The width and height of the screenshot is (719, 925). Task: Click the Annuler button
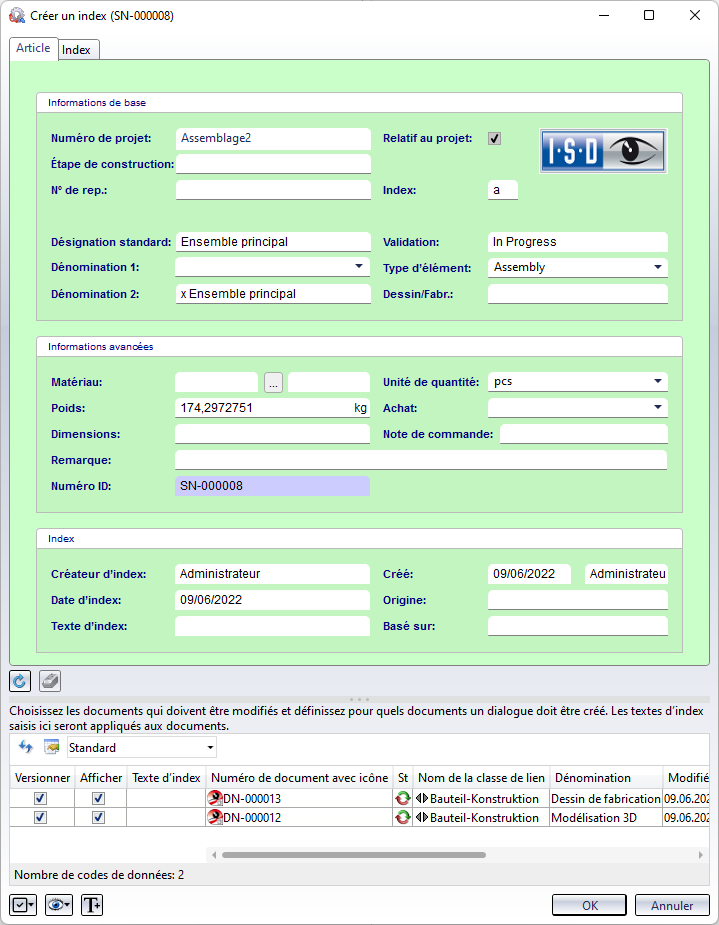pyautogui.click(x=672, y=905)
